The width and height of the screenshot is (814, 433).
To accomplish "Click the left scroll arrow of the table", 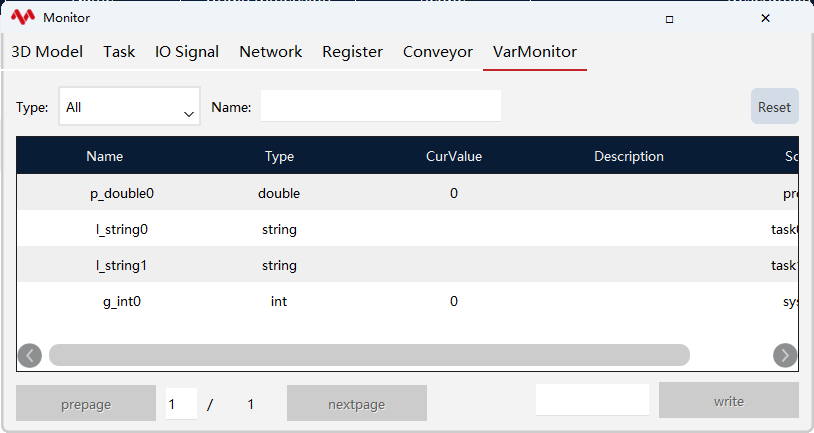I will (x=30, y=356).
